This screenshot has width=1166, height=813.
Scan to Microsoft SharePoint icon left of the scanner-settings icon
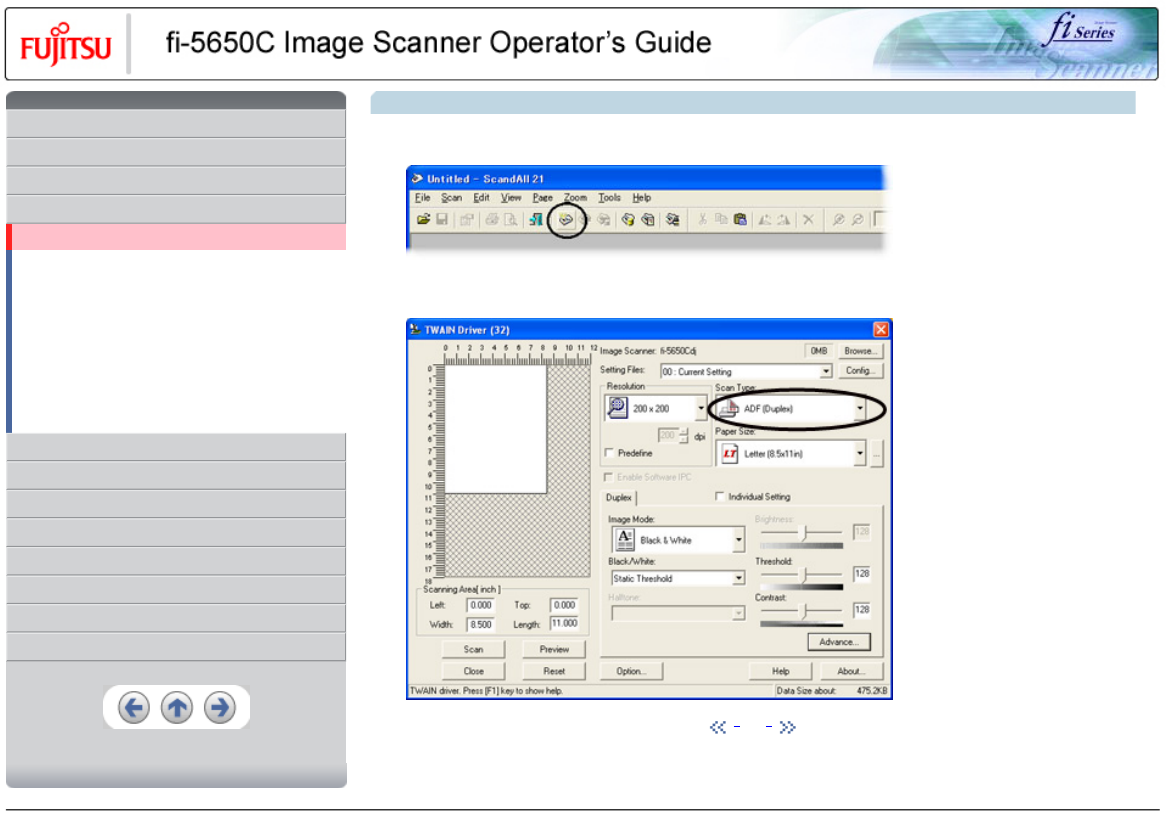[x=648, y=219]
